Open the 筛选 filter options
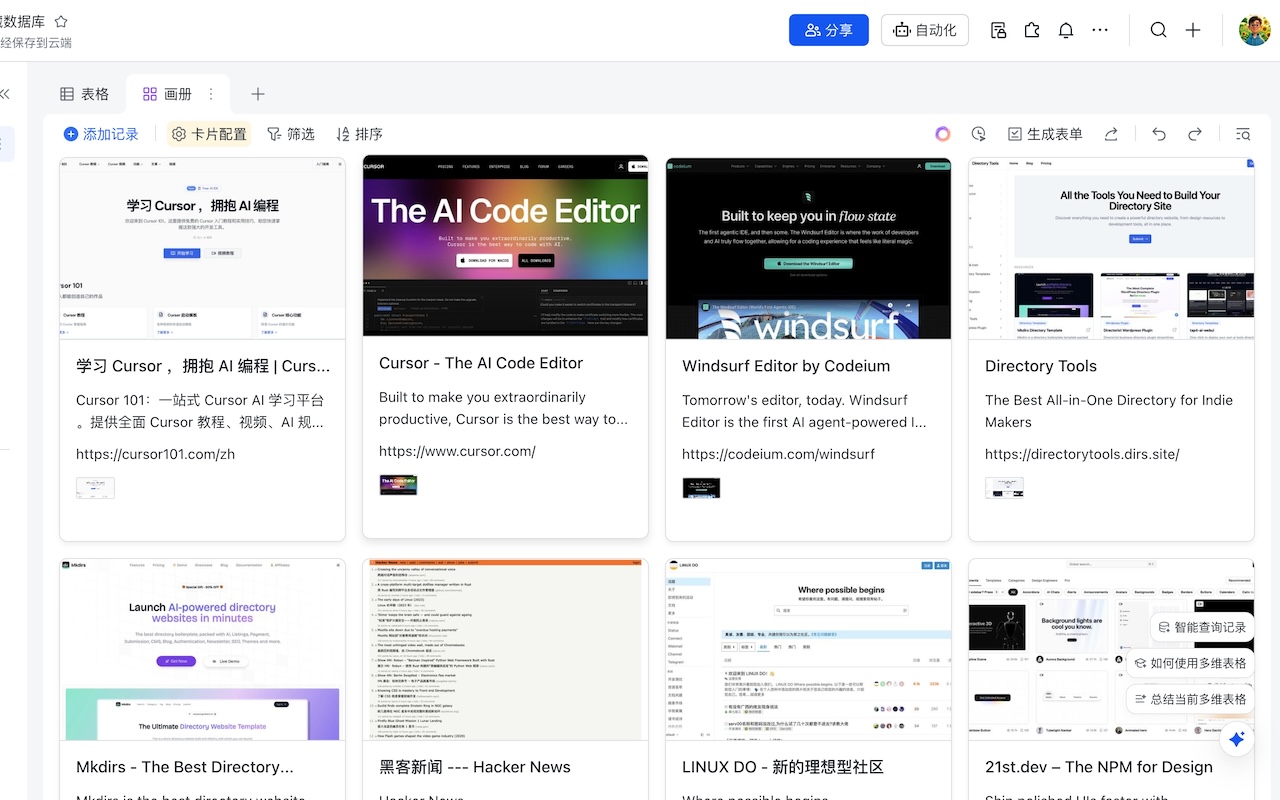The height and width of the screenshot is (800, 1280). pos(290,134)
